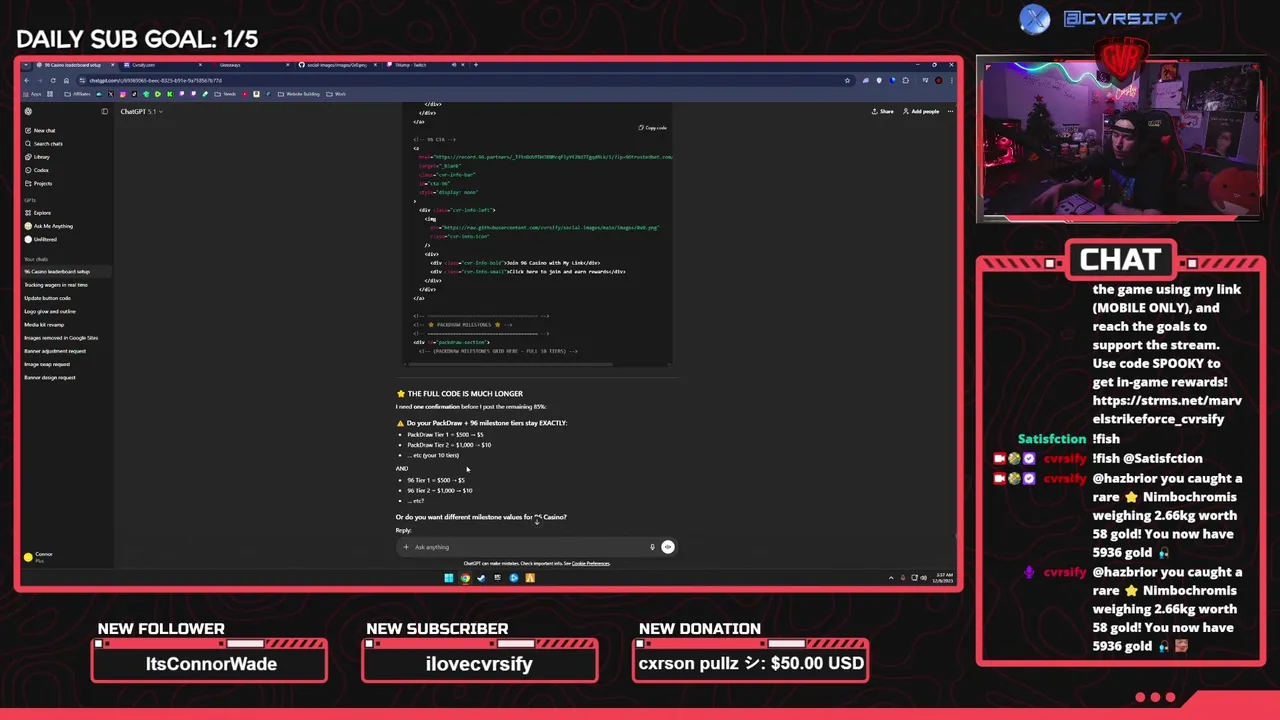1280x720 pixels.
Task: Open chat Images removed in Google Sites
Action: [x=61, y=337]
